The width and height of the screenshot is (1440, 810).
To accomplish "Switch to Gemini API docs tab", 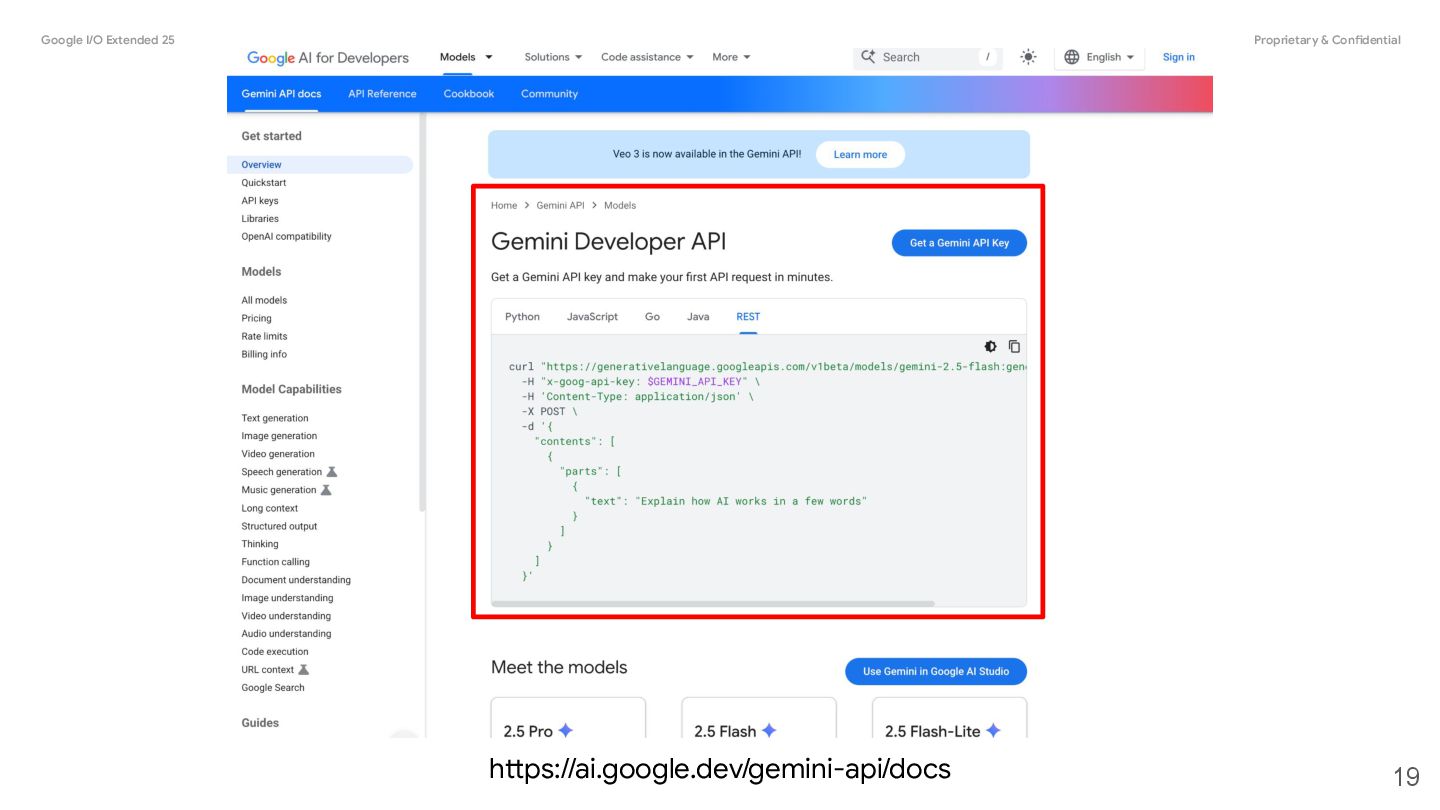I will point(281,94).
